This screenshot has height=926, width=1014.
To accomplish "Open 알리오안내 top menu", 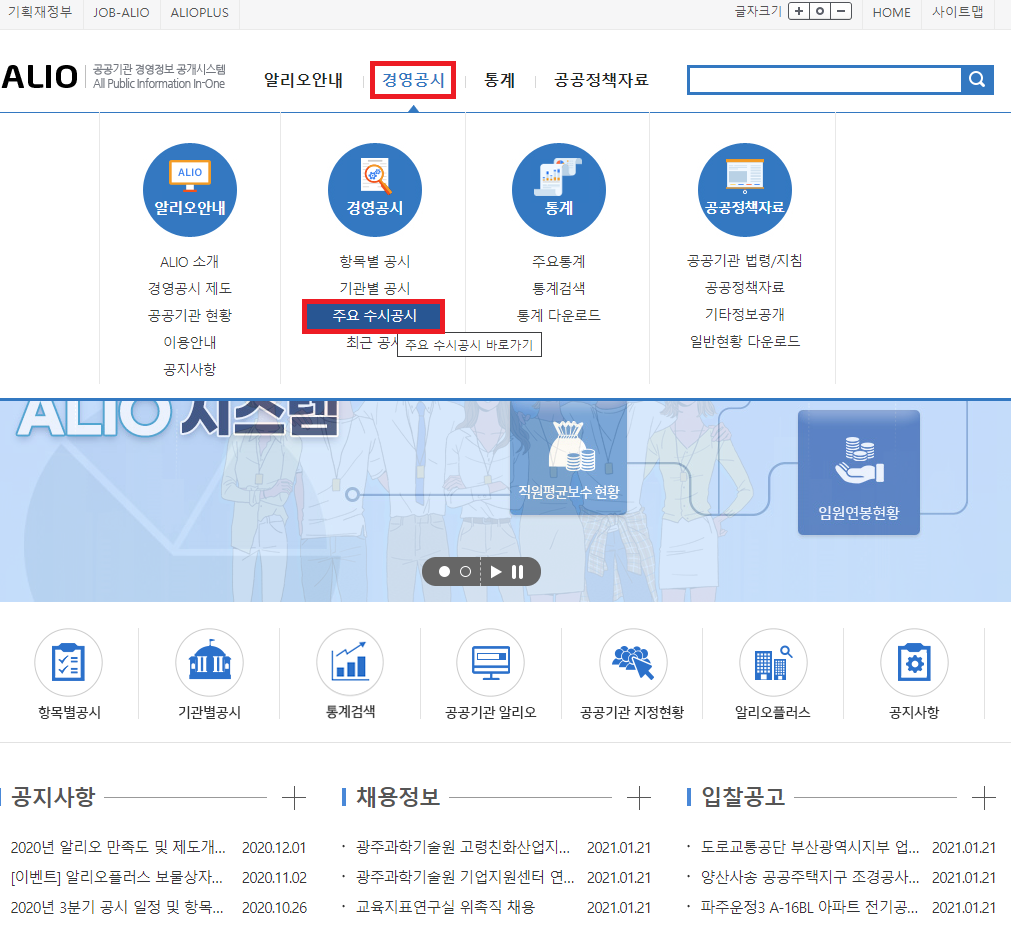I will click(303, 80).
